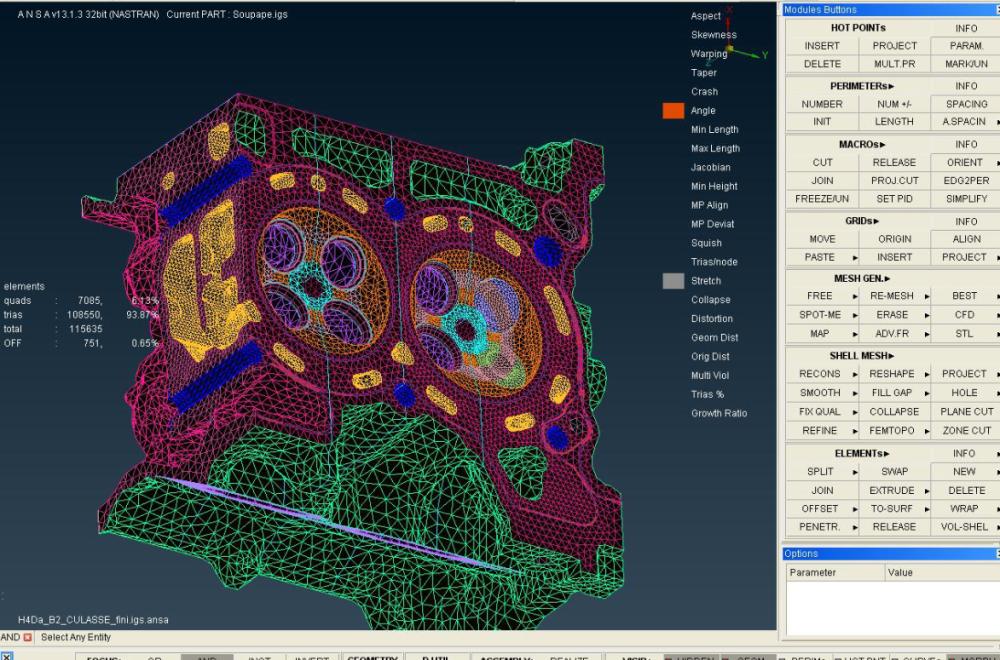Image resolution: width=1000 pixels, height=660 pixels.
Task: Expand the FREE mesh submenu arrow
Action: click(x=854, y=297)
